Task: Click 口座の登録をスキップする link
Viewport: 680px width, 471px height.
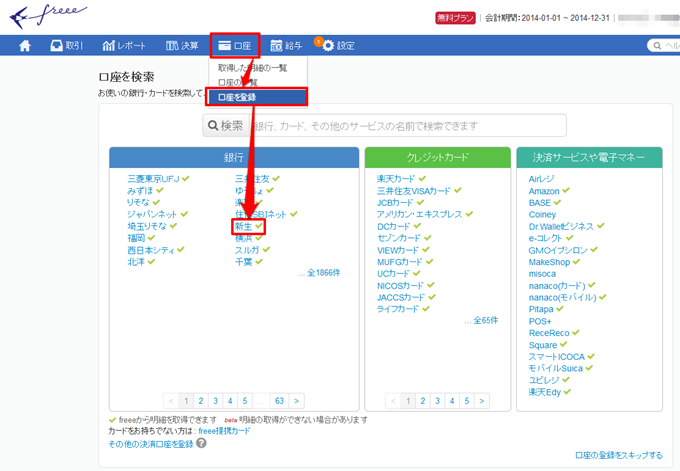Action: [620, 455]
